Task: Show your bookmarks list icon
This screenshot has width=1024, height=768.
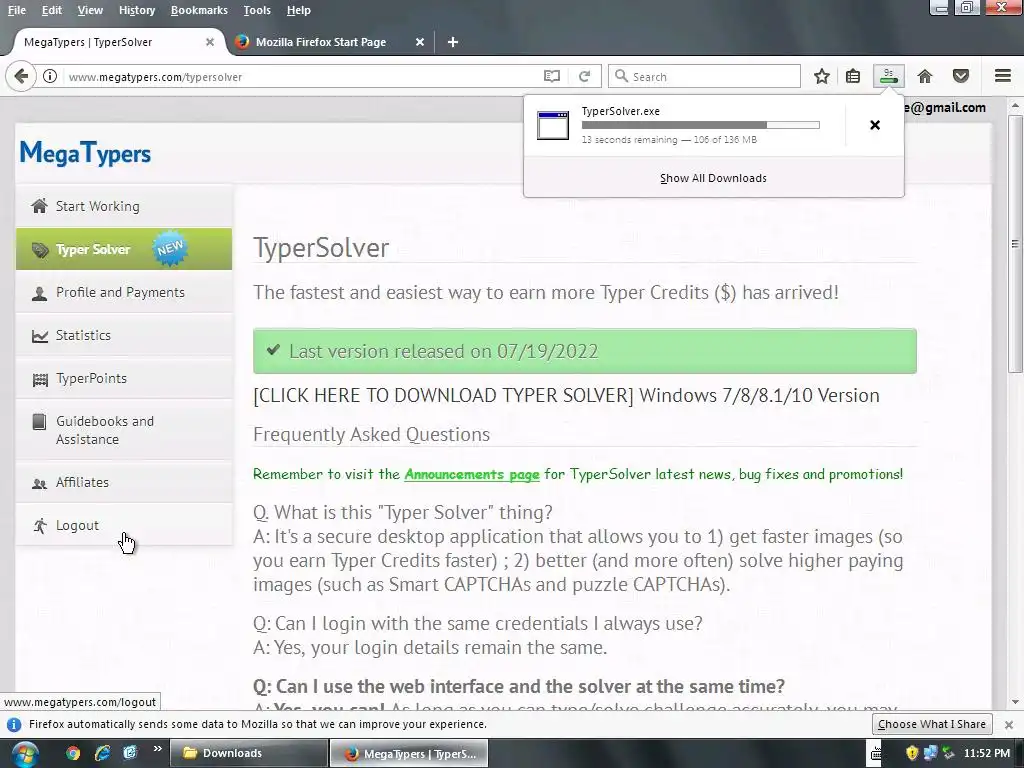Action: point(853,76)
